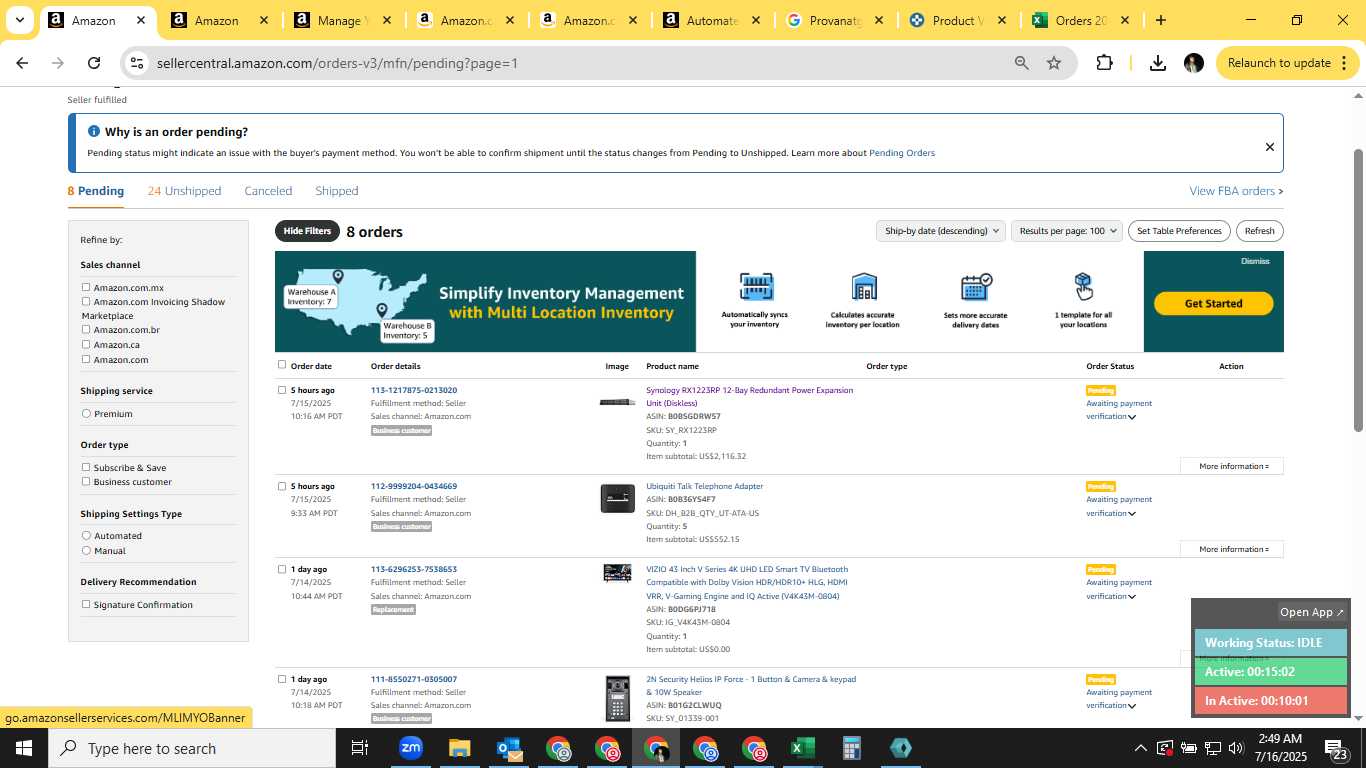The height and width of the screenshot is (768, 1366).
Task: Open Excel from taskbar
Action: pyautogui.click(x=802, y=748)
